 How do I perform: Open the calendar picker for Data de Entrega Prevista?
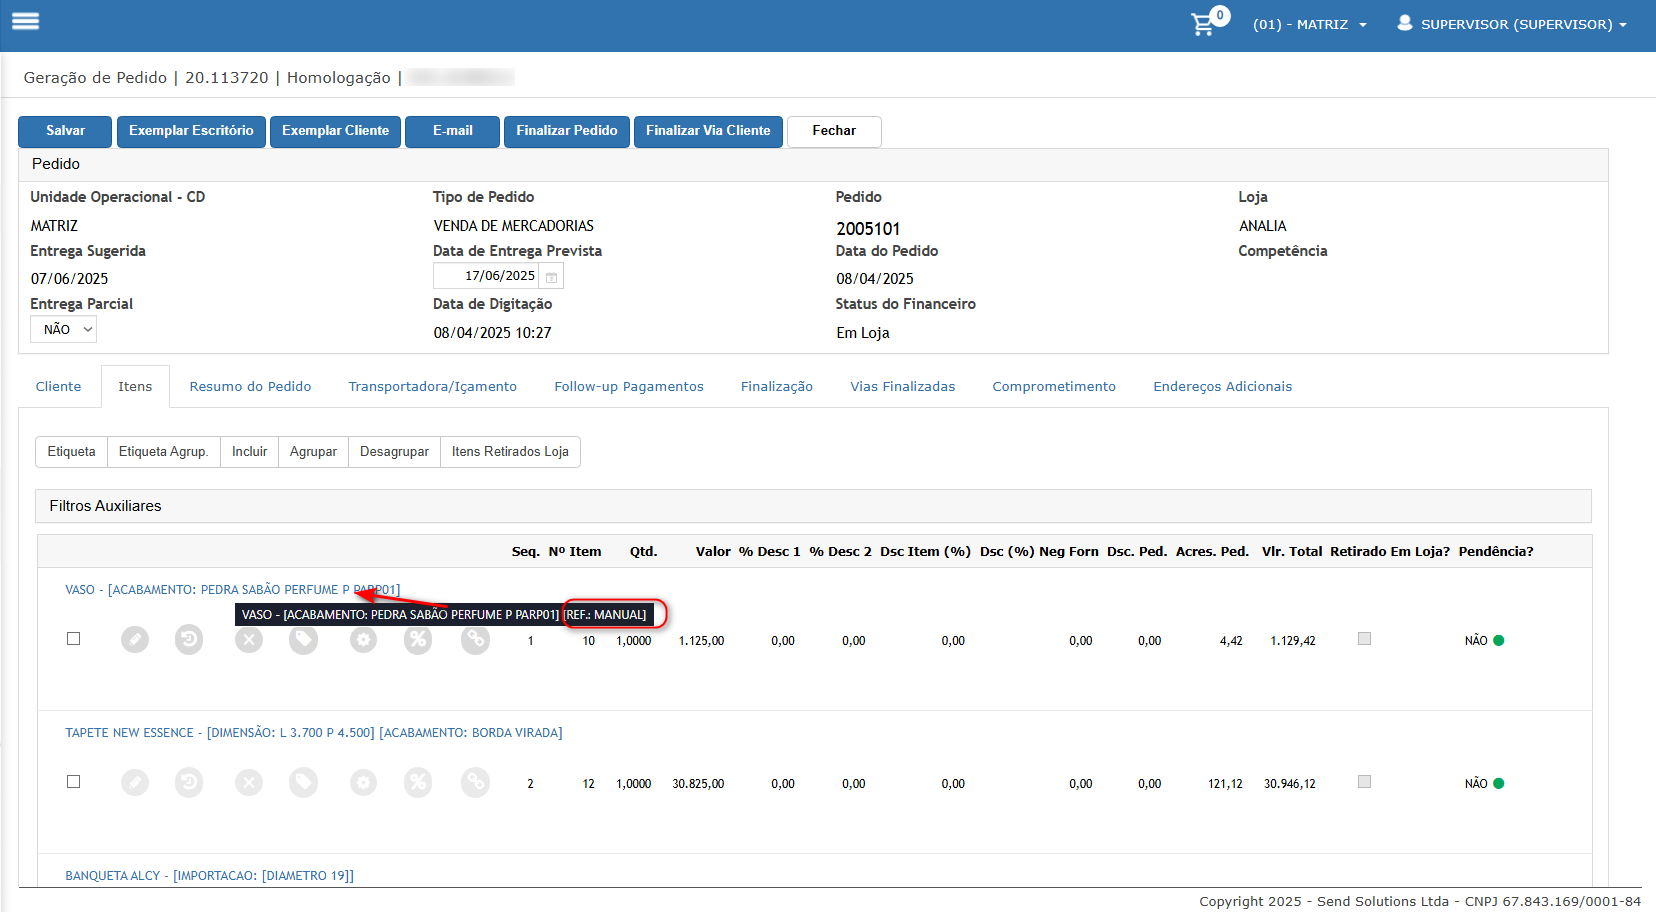click(x=551, y=277)
